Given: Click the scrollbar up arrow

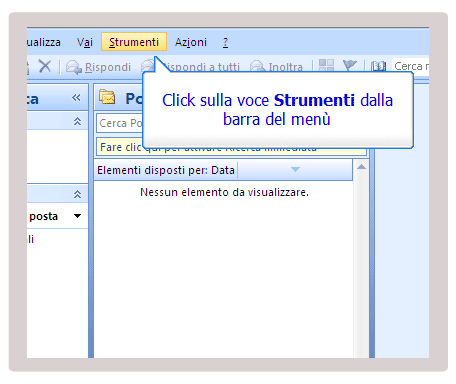Looking at the screenshot, I should (x=361, y=167).
